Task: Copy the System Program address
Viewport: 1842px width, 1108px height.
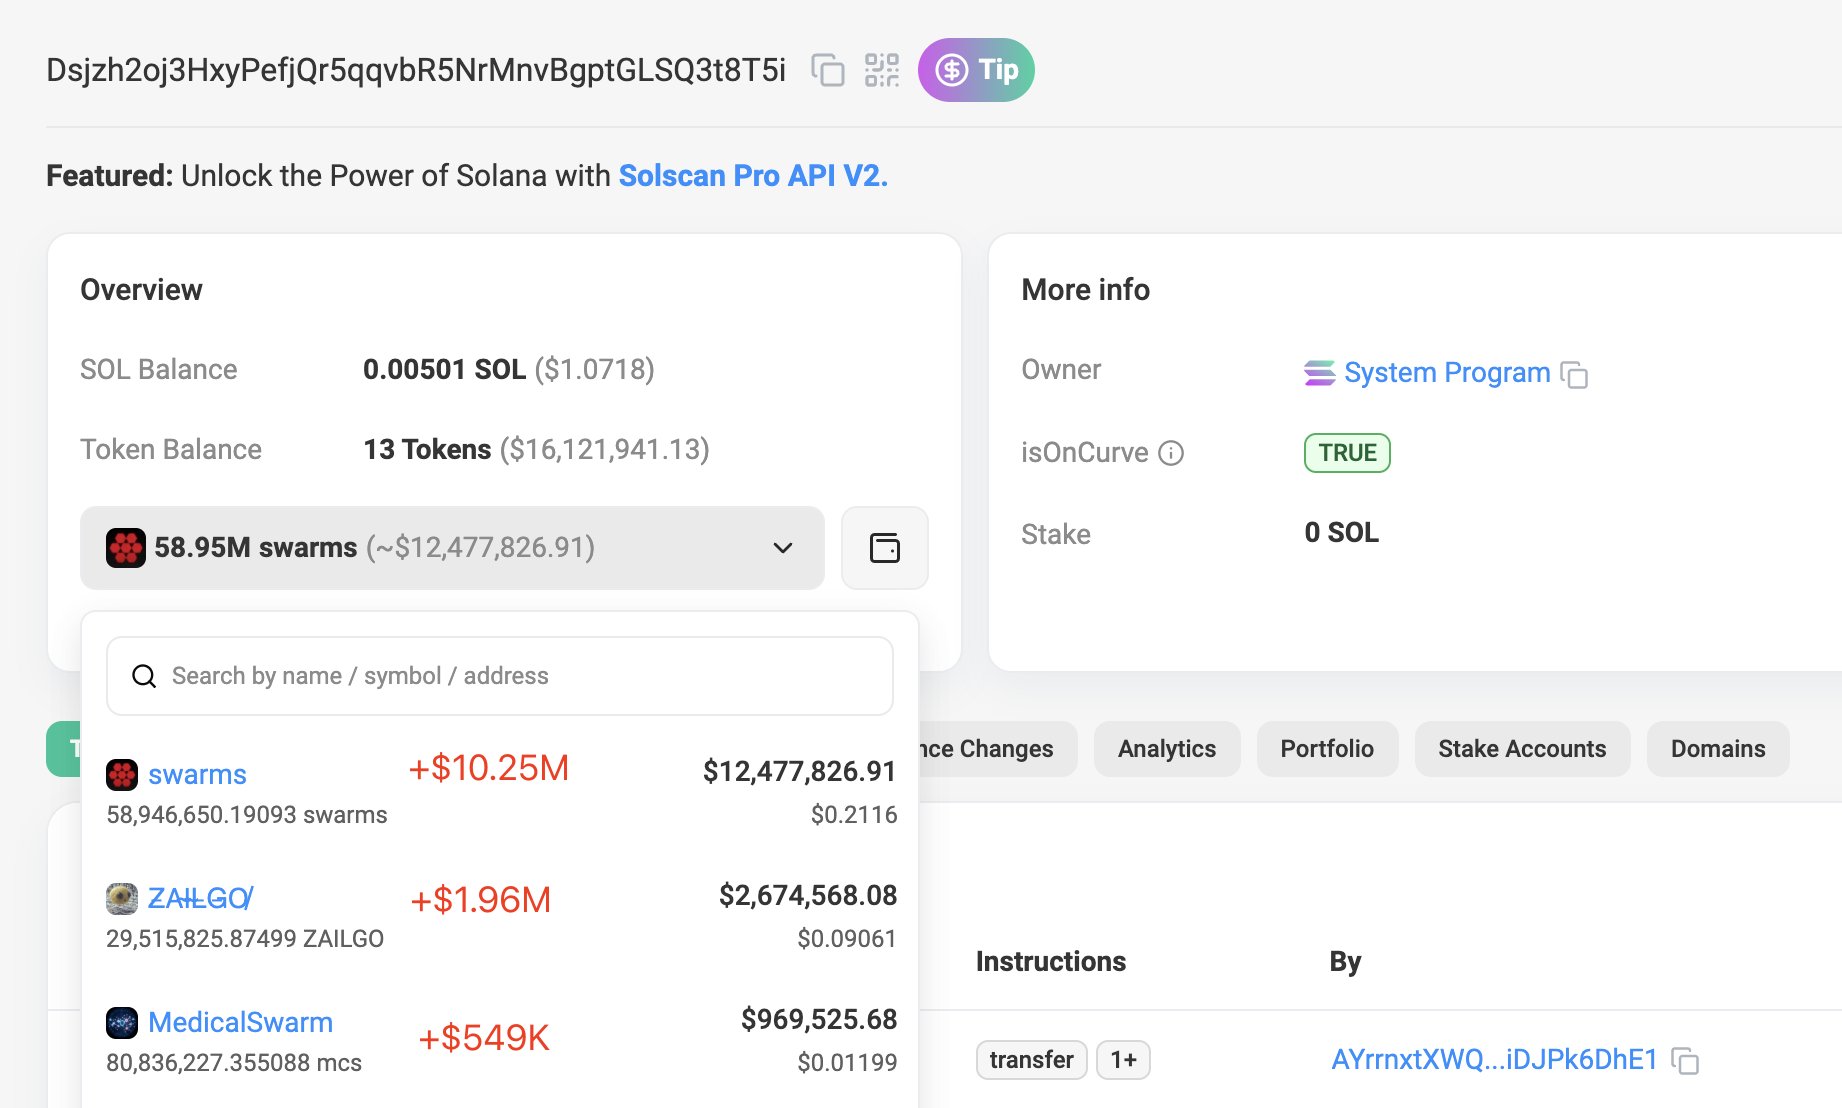Action: point(1575,376)
